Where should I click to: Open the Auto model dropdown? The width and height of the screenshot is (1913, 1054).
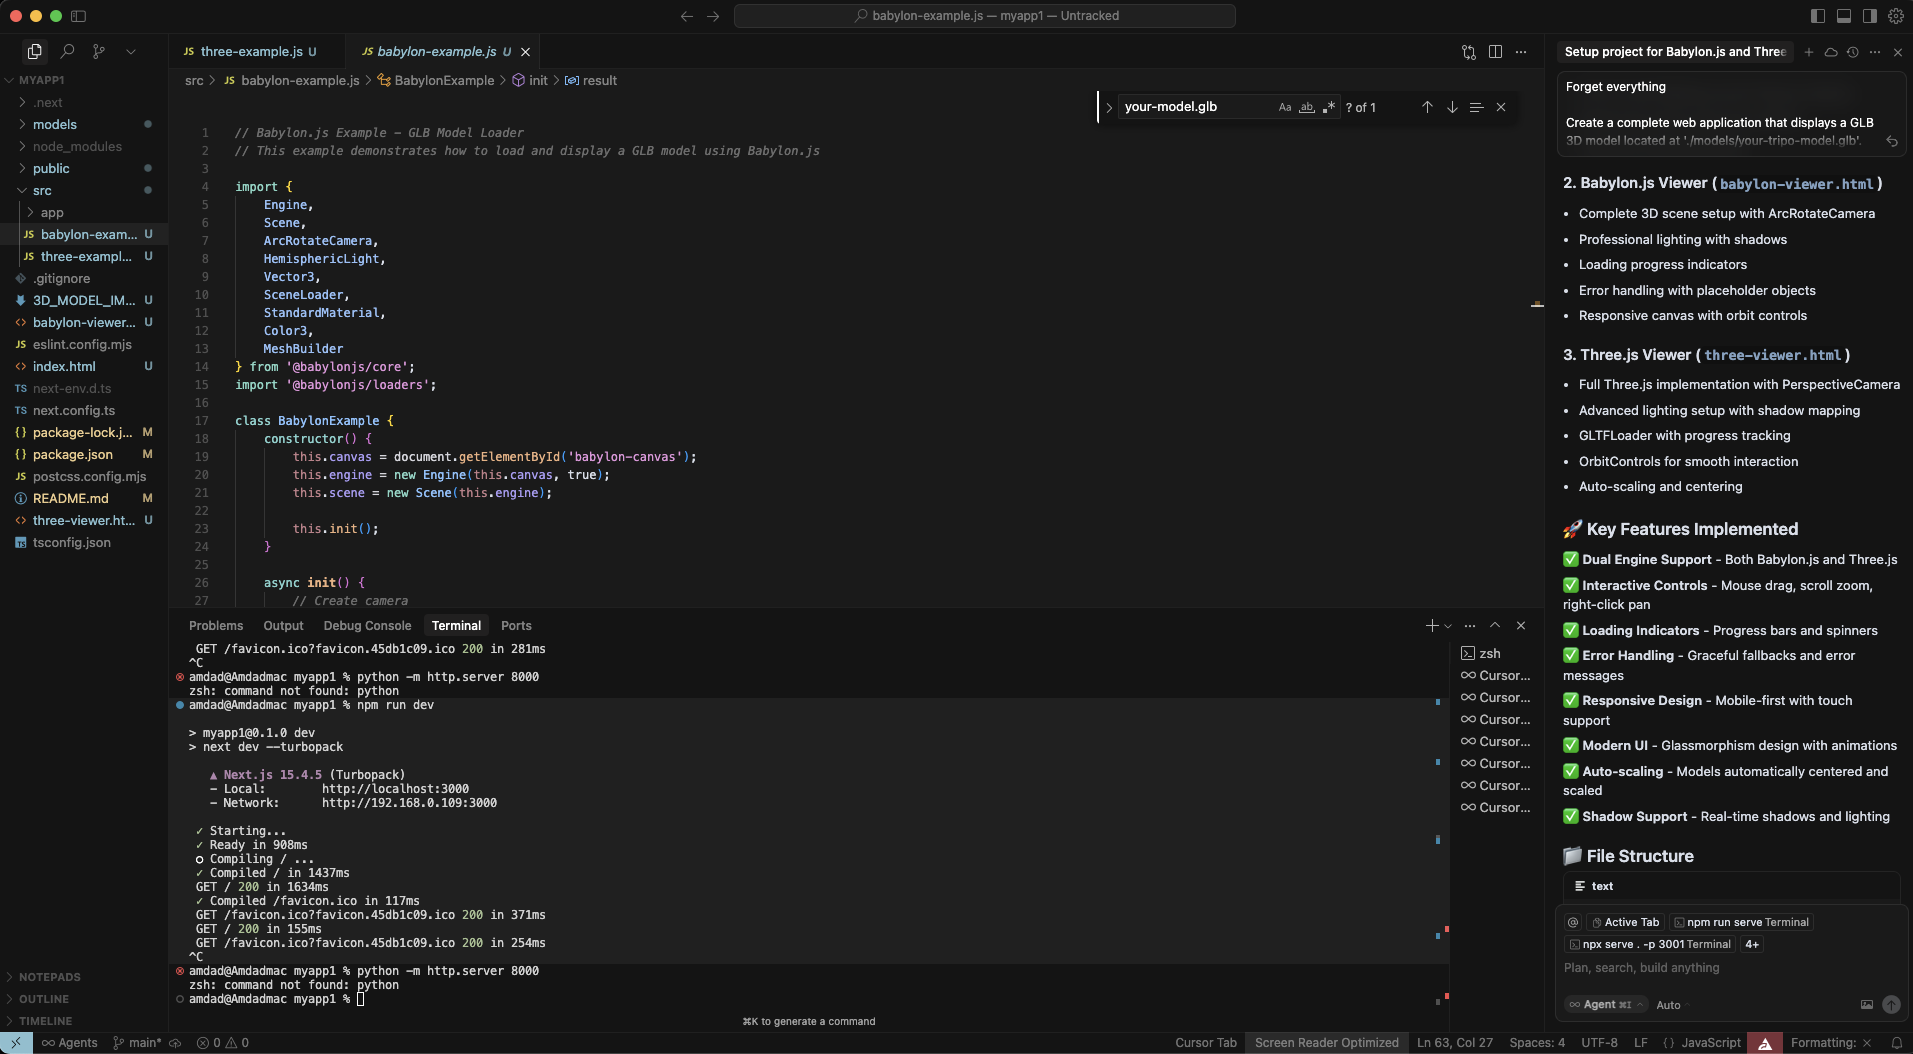click(x=1672, y=1005)
